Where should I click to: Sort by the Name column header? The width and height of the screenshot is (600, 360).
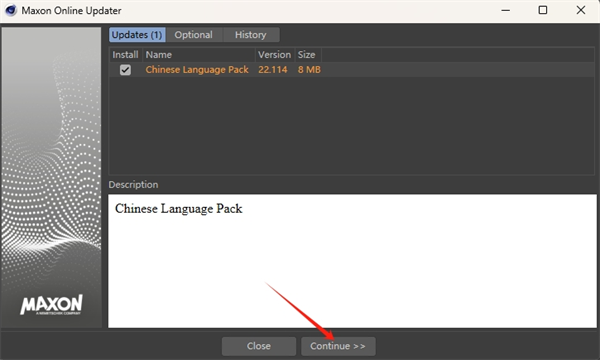coord(199,55)
